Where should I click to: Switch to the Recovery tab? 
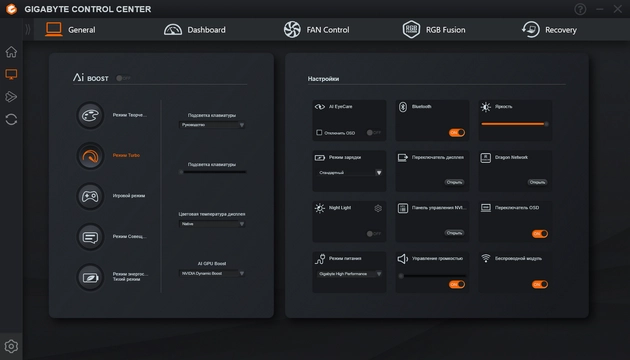[x=549, y=29]
